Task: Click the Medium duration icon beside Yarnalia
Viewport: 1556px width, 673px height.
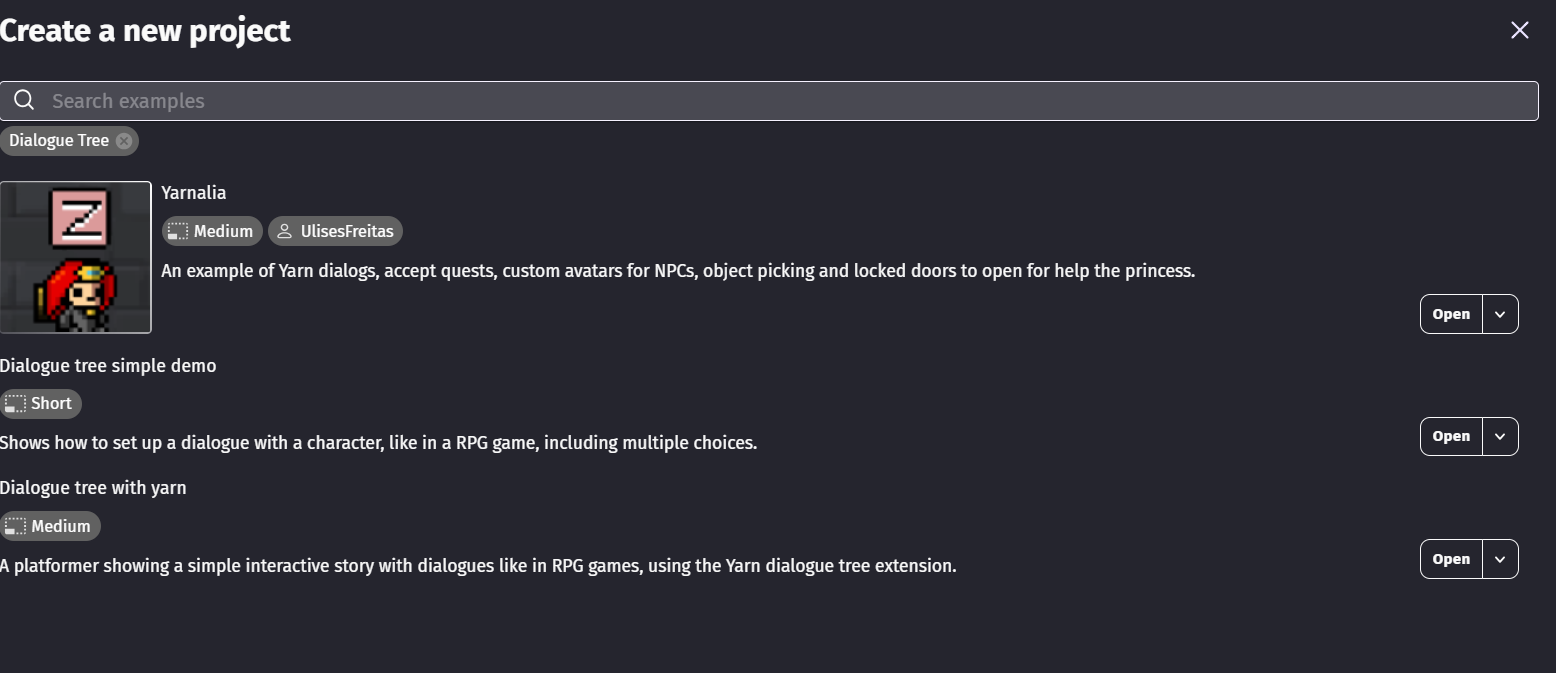Action: [177, 231]
